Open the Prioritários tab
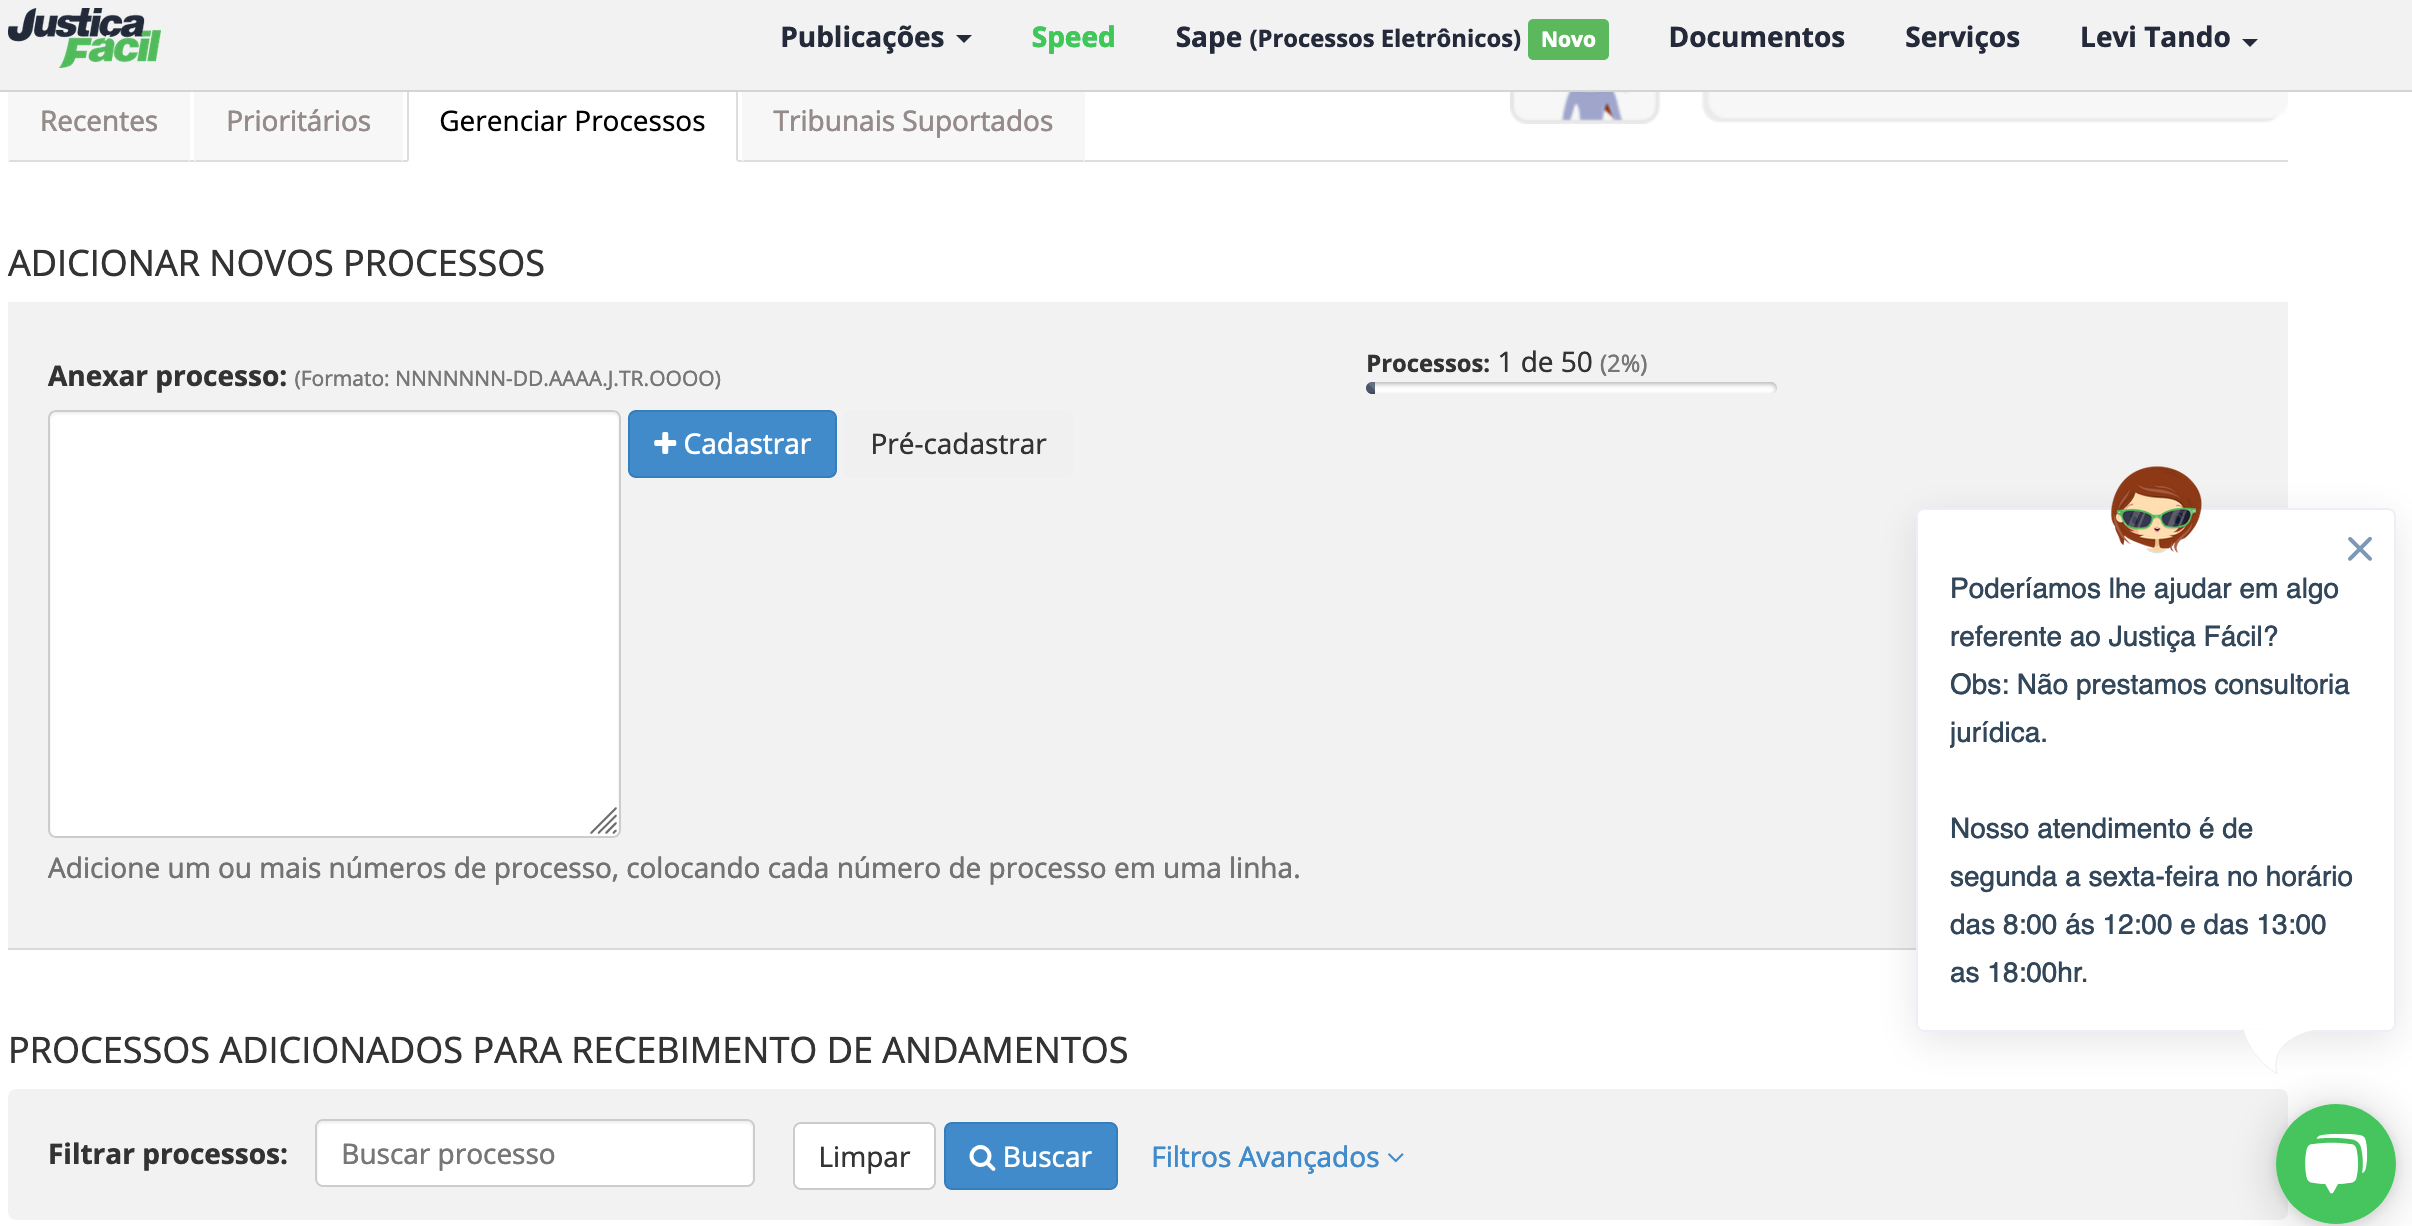Screen dimensions: 2412x1226 (298, 121)
